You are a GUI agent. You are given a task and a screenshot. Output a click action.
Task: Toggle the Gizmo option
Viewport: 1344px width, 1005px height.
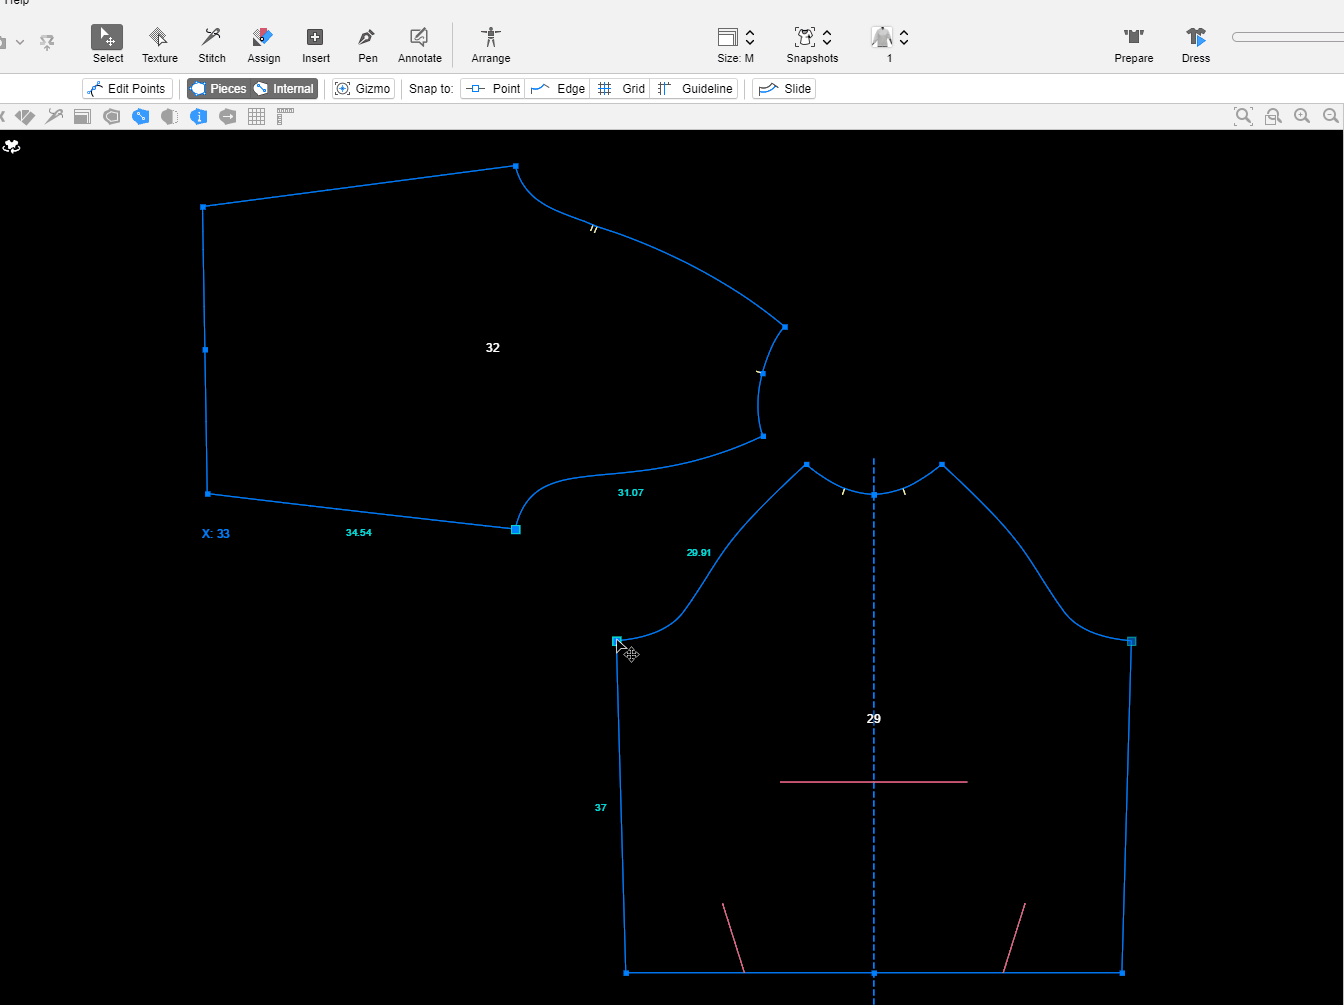[x=363, y=89]
